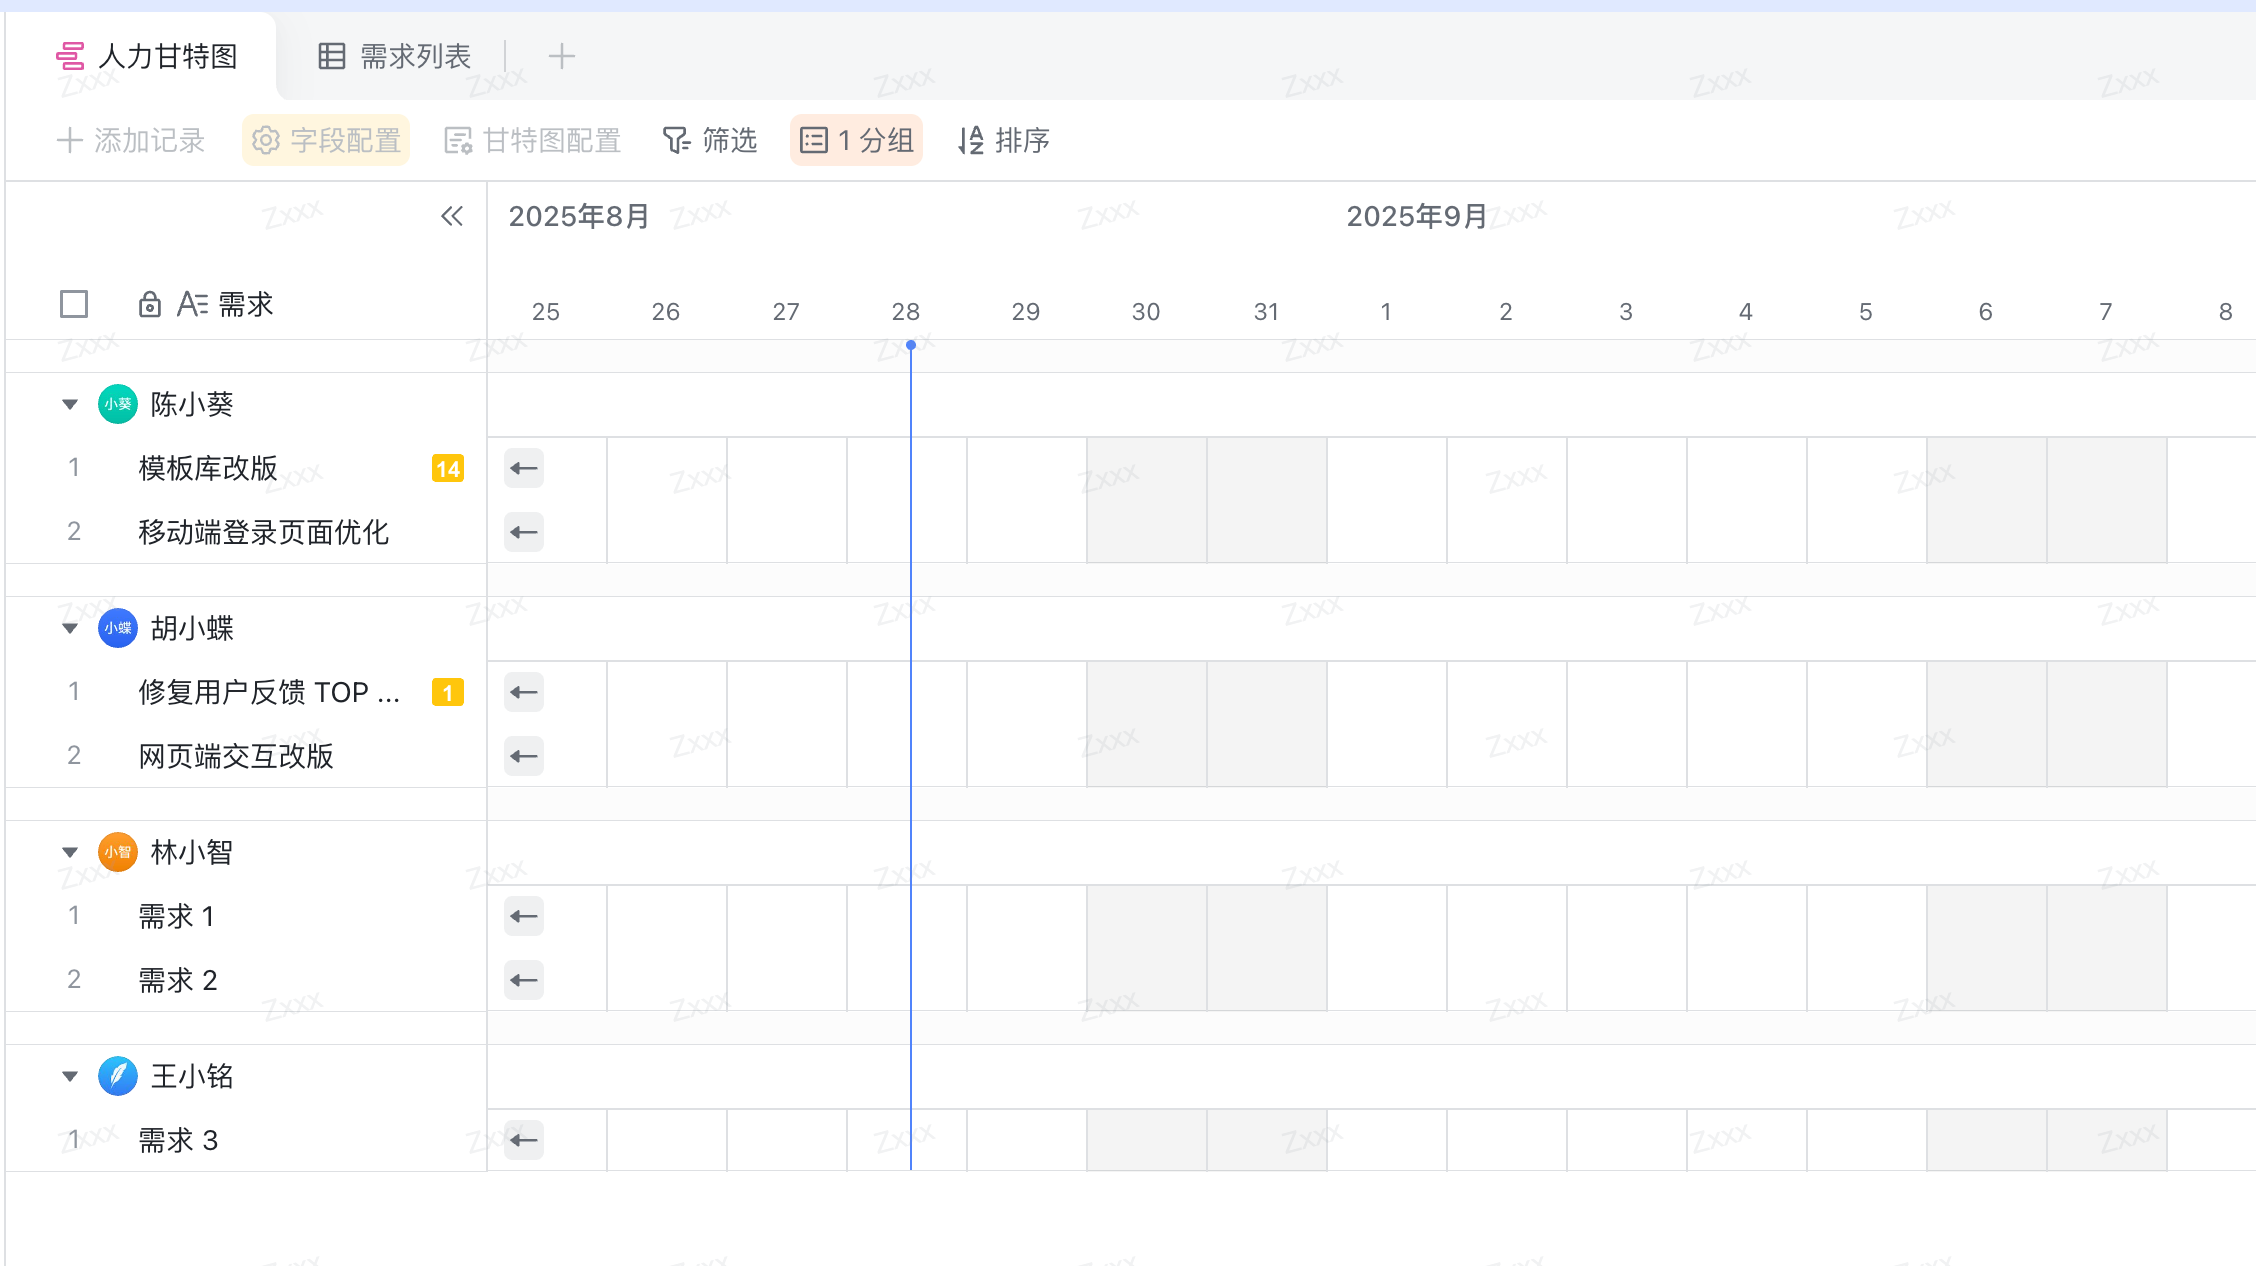Click the add new view plus icon
This screenshot has height=1266, width=2256.
coord(562,56)
